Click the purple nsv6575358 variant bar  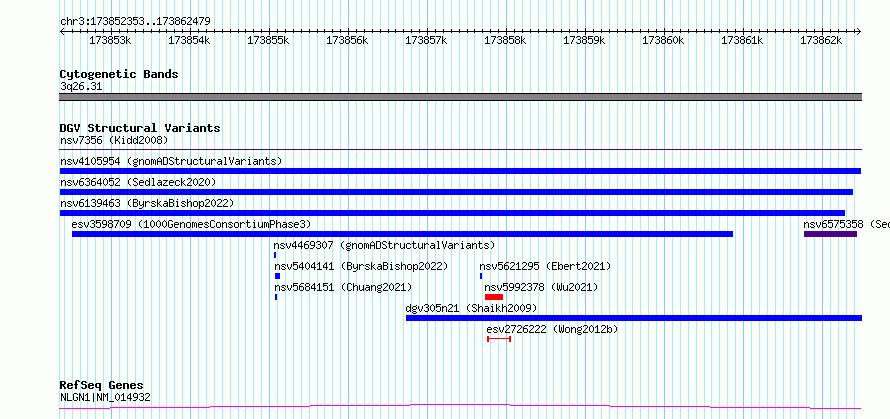[830, 234]
